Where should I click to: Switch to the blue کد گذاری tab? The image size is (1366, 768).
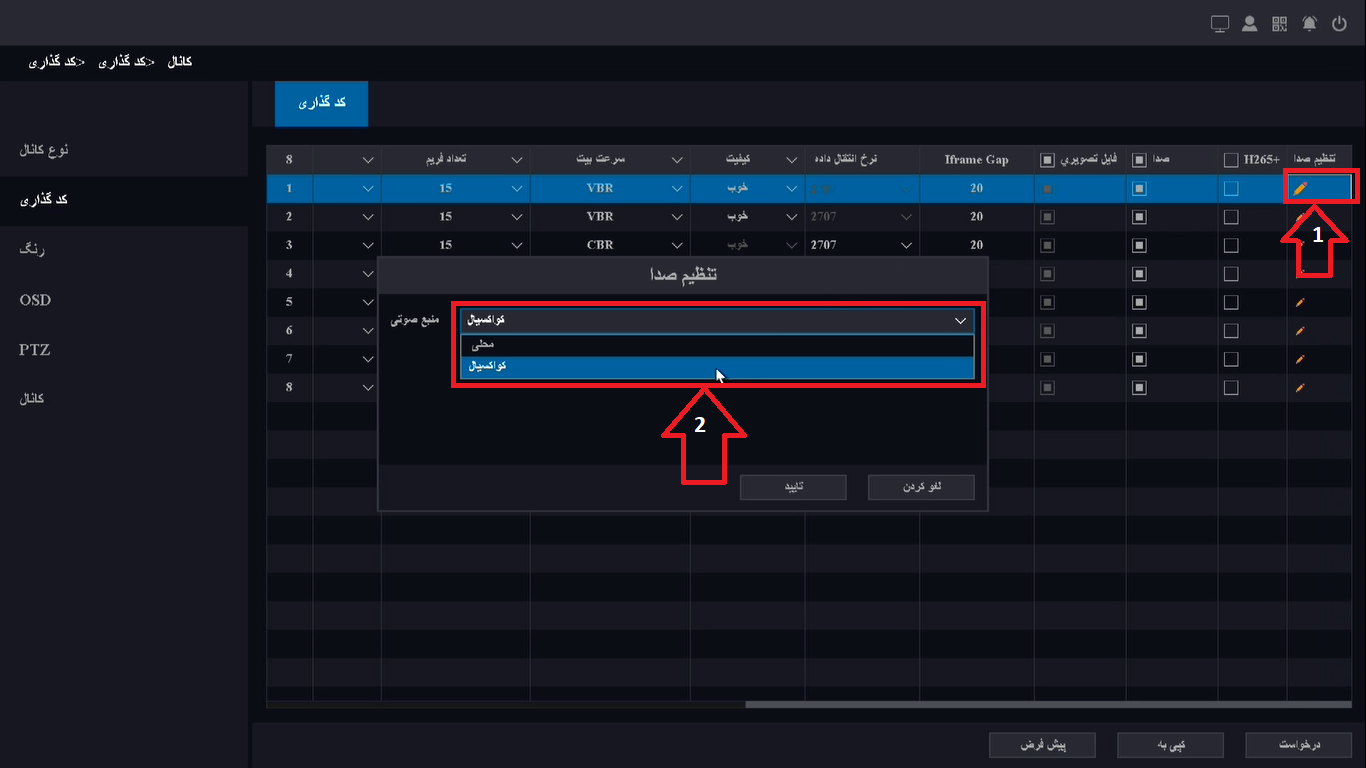pyautogui.click(x=321, y=104)
